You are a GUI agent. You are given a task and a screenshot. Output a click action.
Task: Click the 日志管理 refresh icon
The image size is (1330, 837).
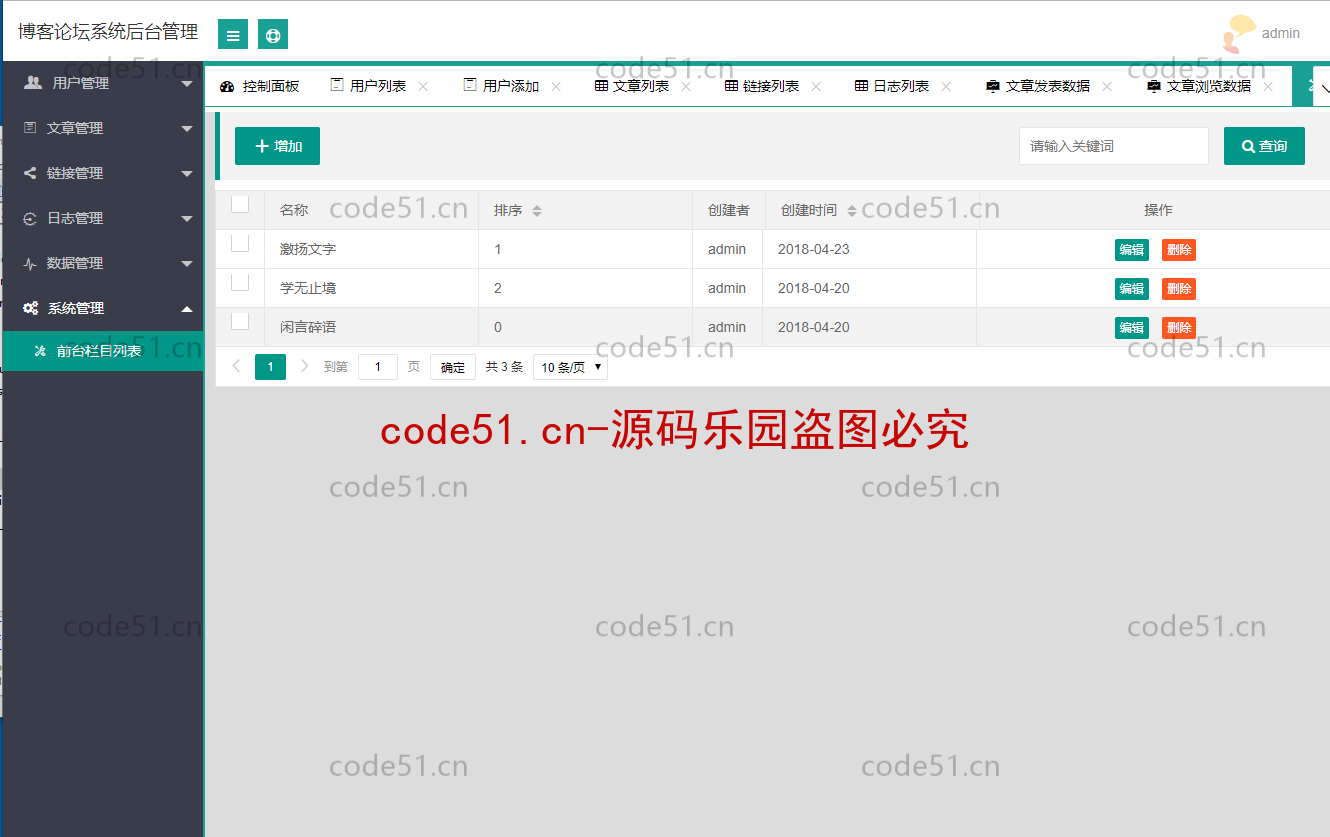tap(30, 218)
